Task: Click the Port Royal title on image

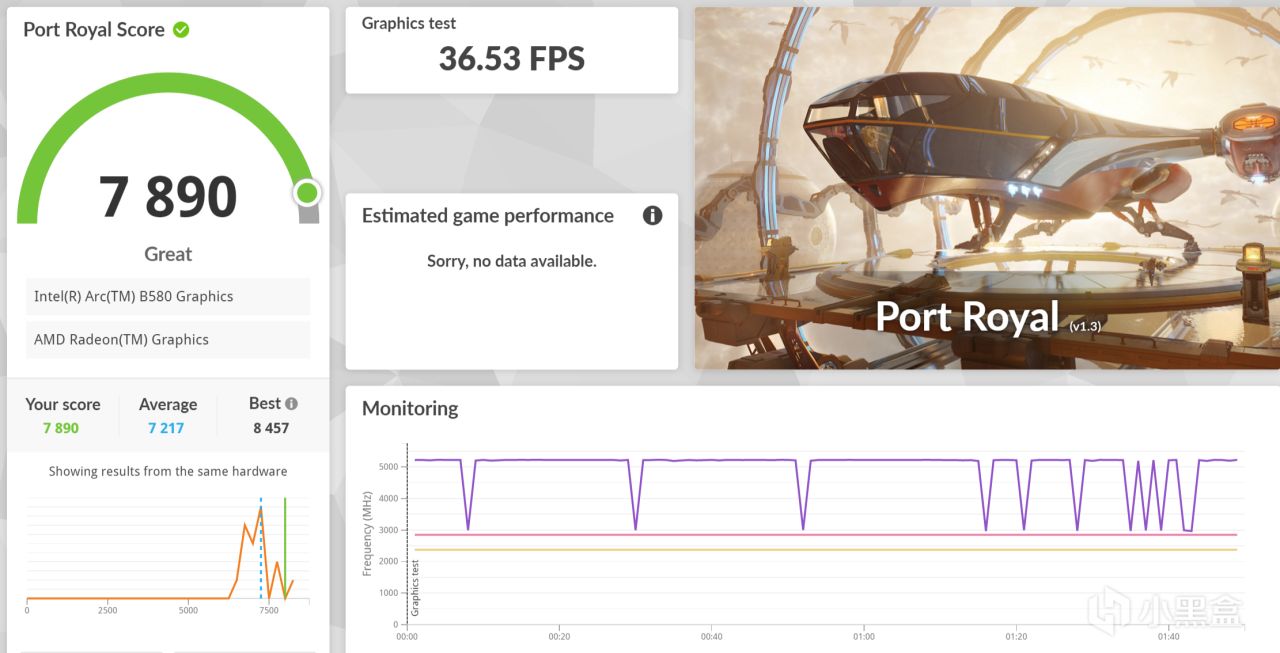Action: 967,316
